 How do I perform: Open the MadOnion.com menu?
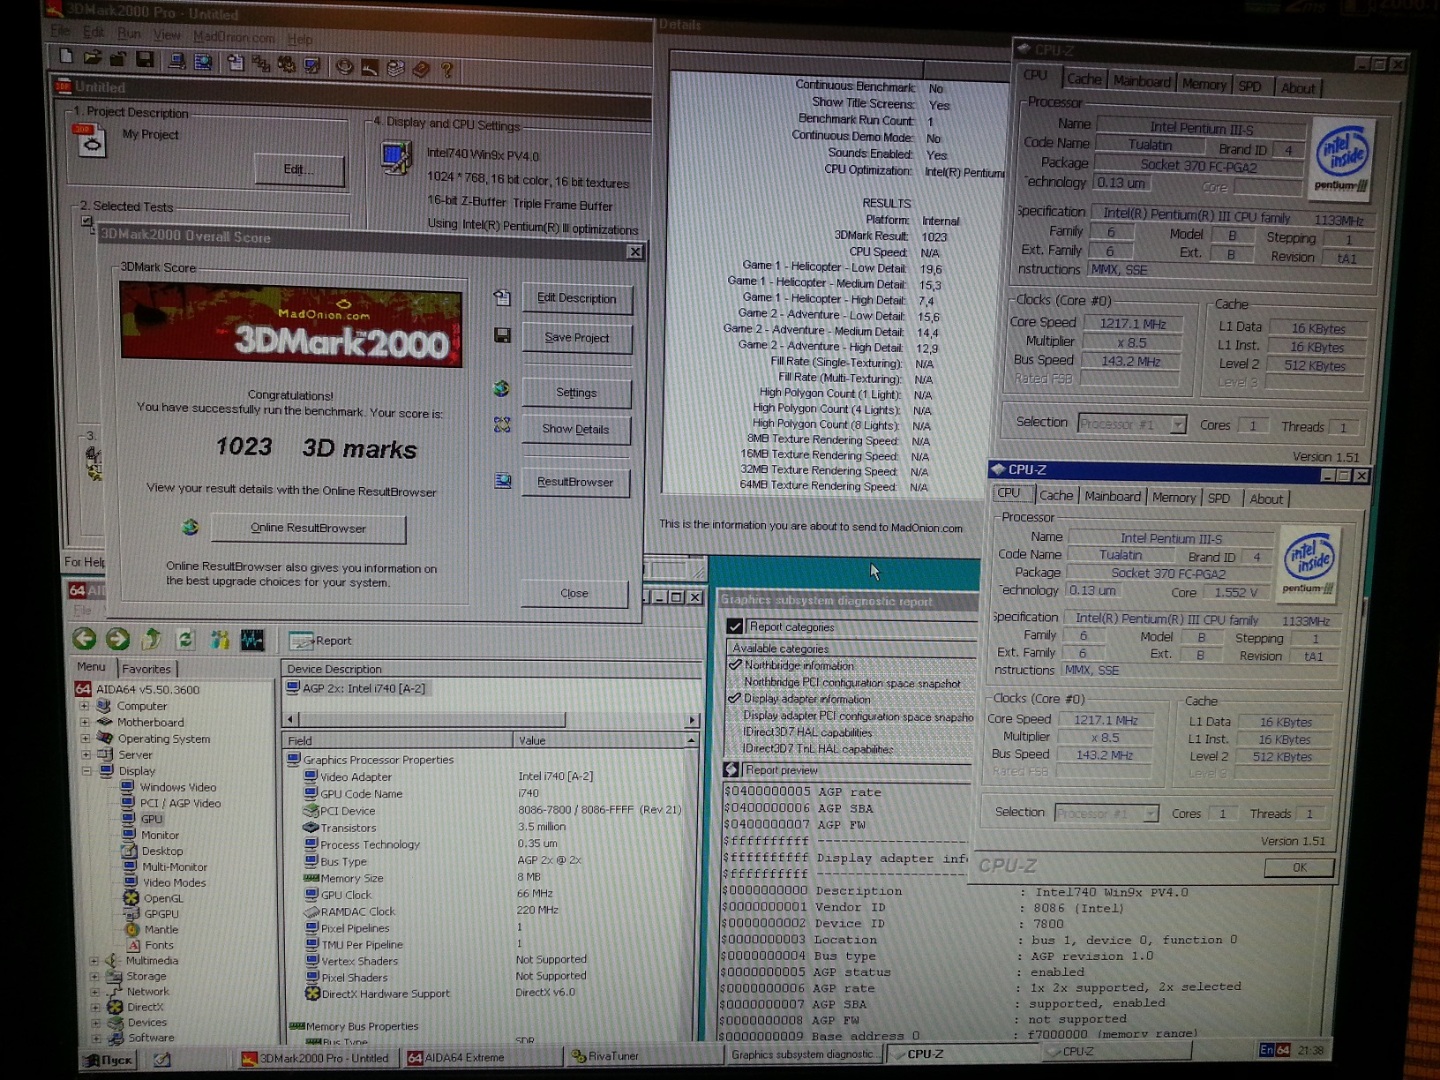click(x=234, y=37)
